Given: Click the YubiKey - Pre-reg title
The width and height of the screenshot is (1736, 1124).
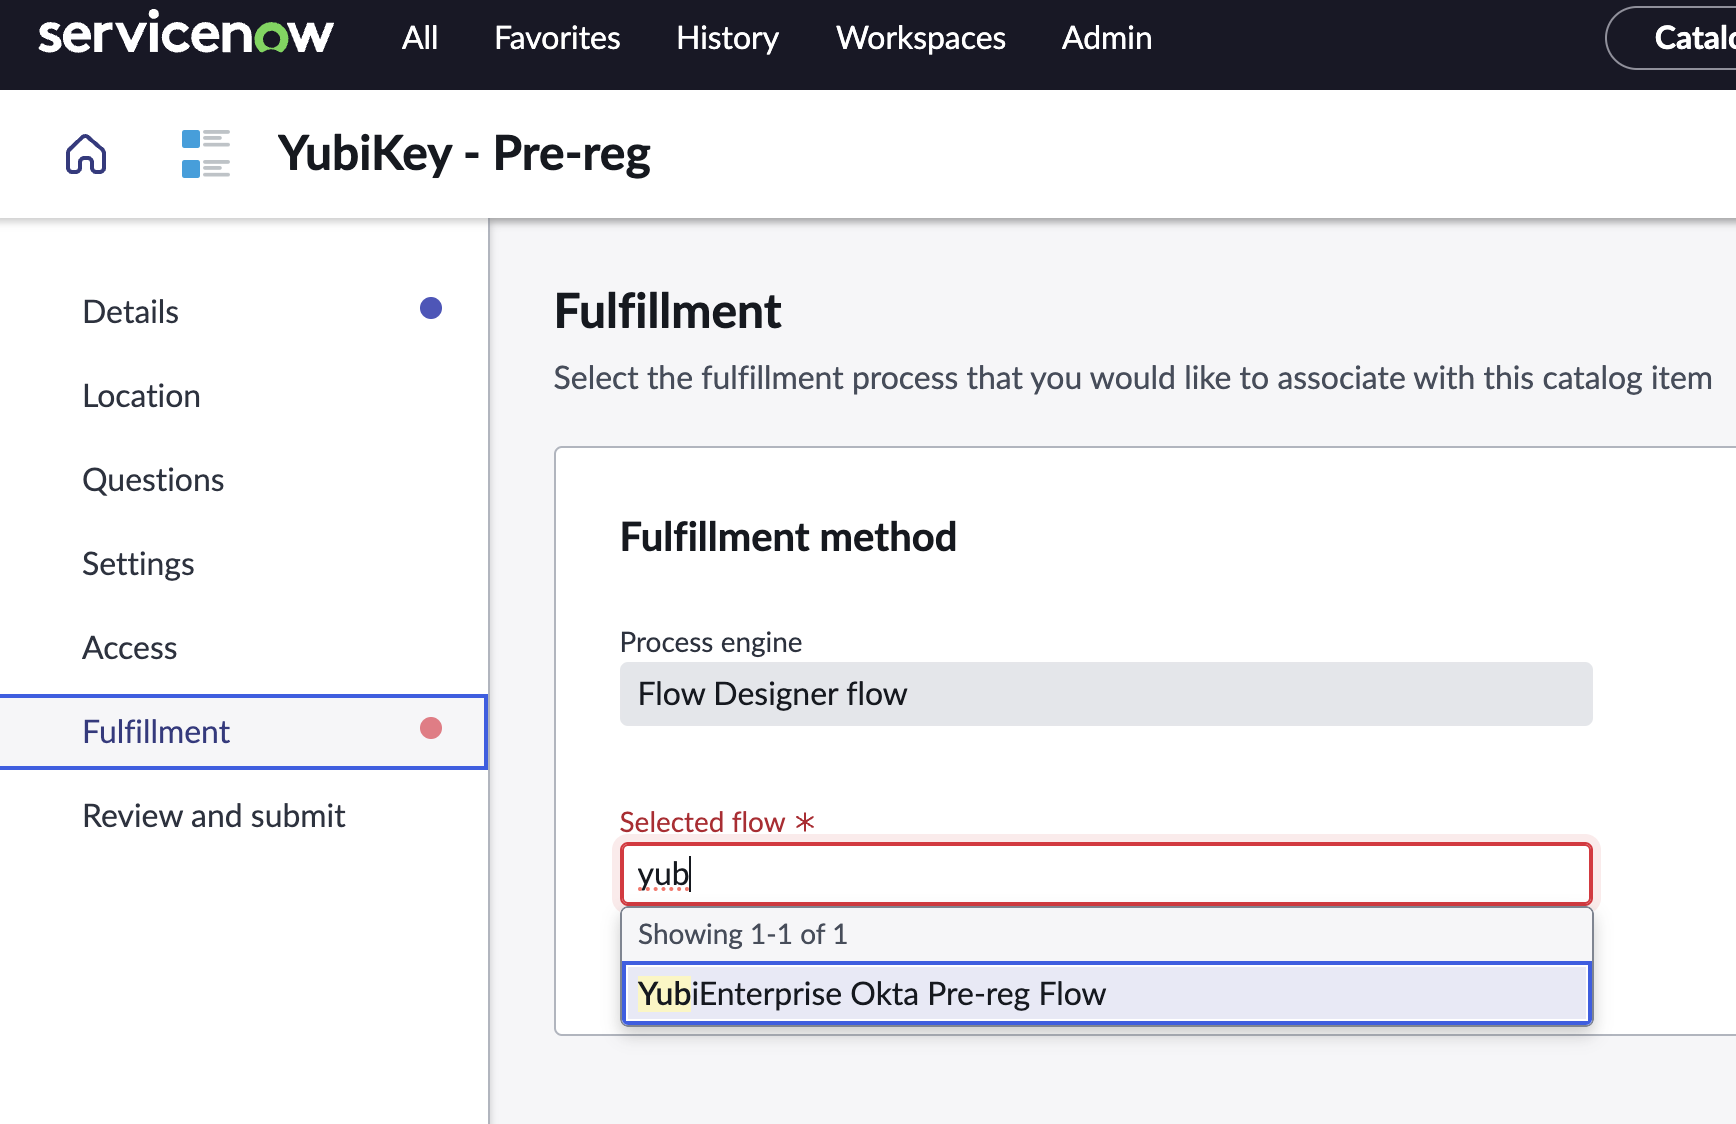Looking at the screenshot, I should coord(464,154).
